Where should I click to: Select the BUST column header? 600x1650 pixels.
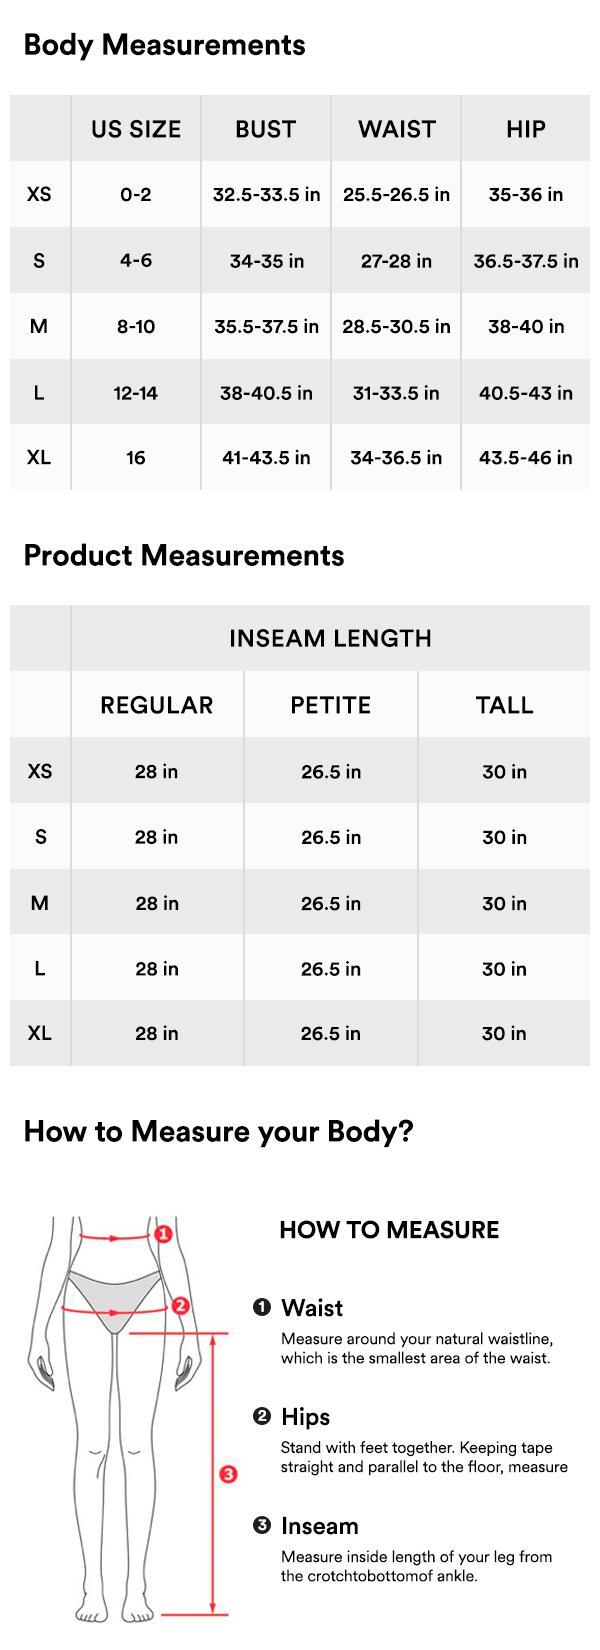pos(266,129)
